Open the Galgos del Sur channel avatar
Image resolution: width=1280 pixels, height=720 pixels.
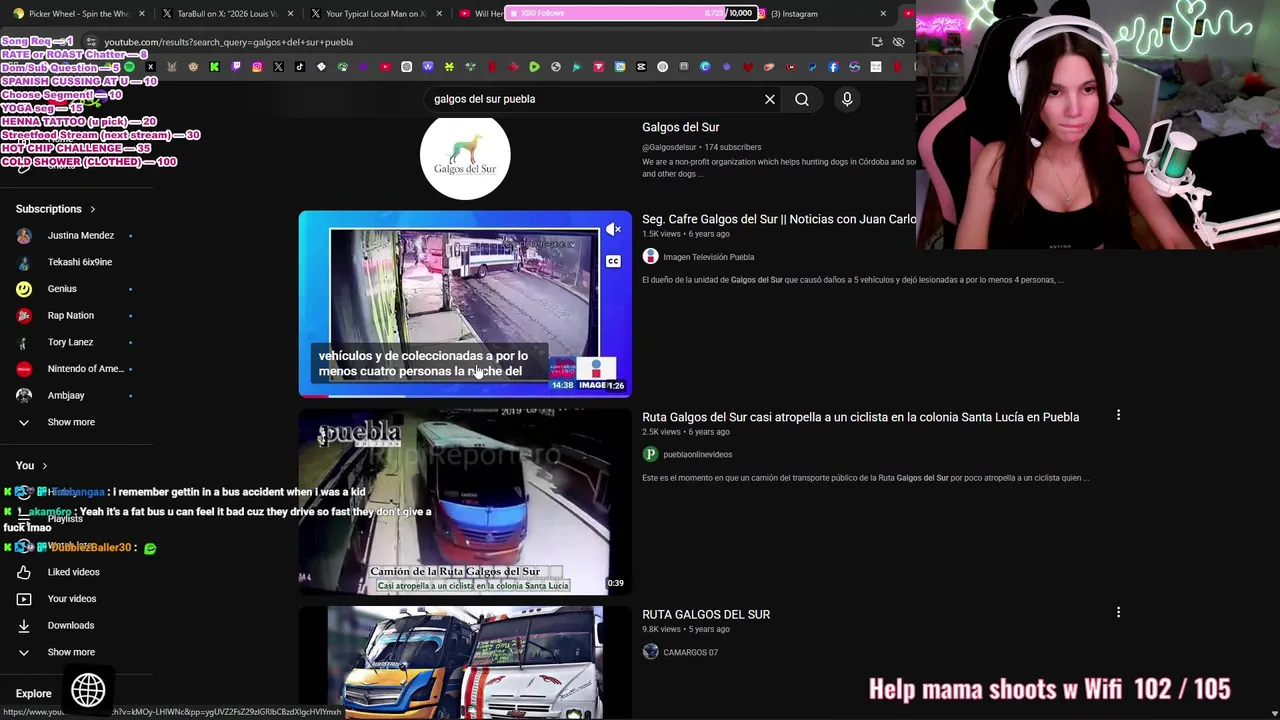(465, 155)
